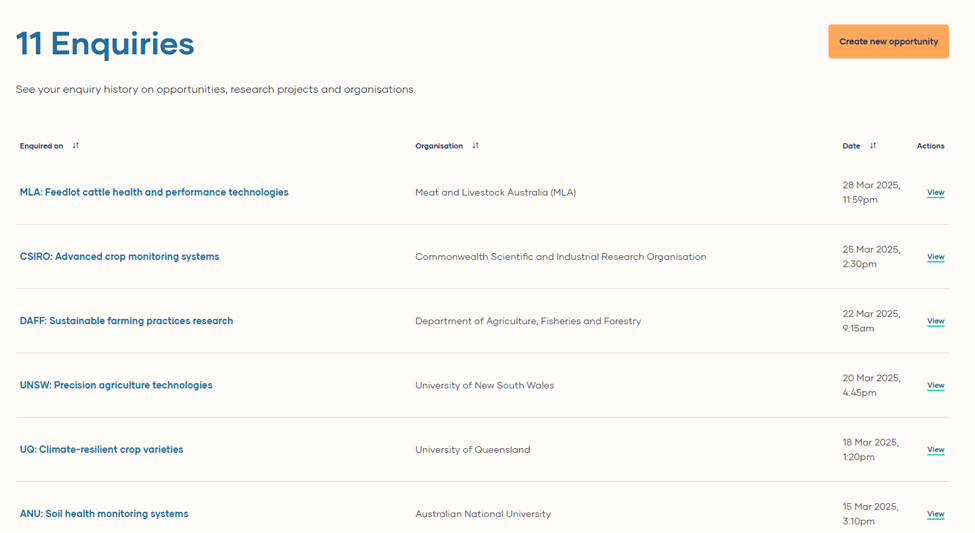This screenshot has width=975, height=533.
Task: View the UQ enquiry from 18 Mar
Action: tap(935, 450)
